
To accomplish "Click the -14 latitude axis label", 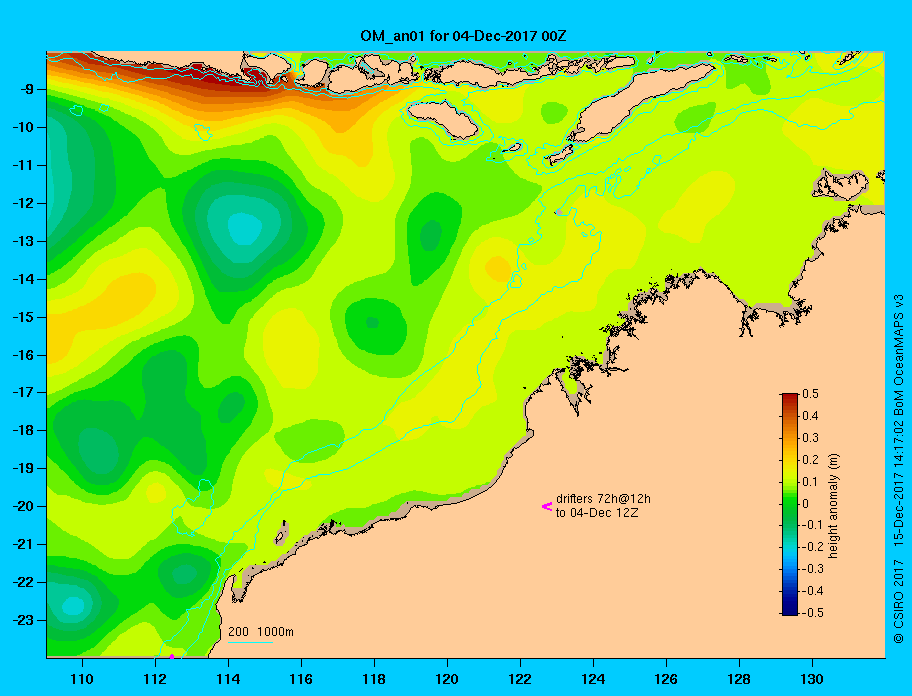I will click(23, 279).
